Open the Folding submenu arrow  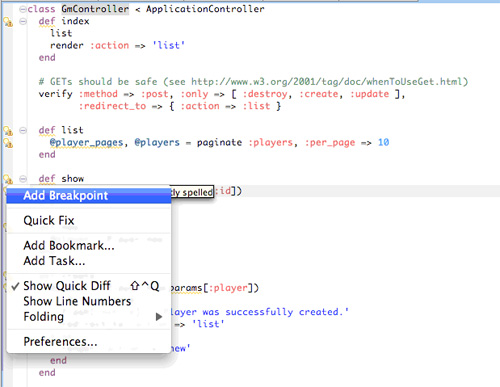(159, 317)
